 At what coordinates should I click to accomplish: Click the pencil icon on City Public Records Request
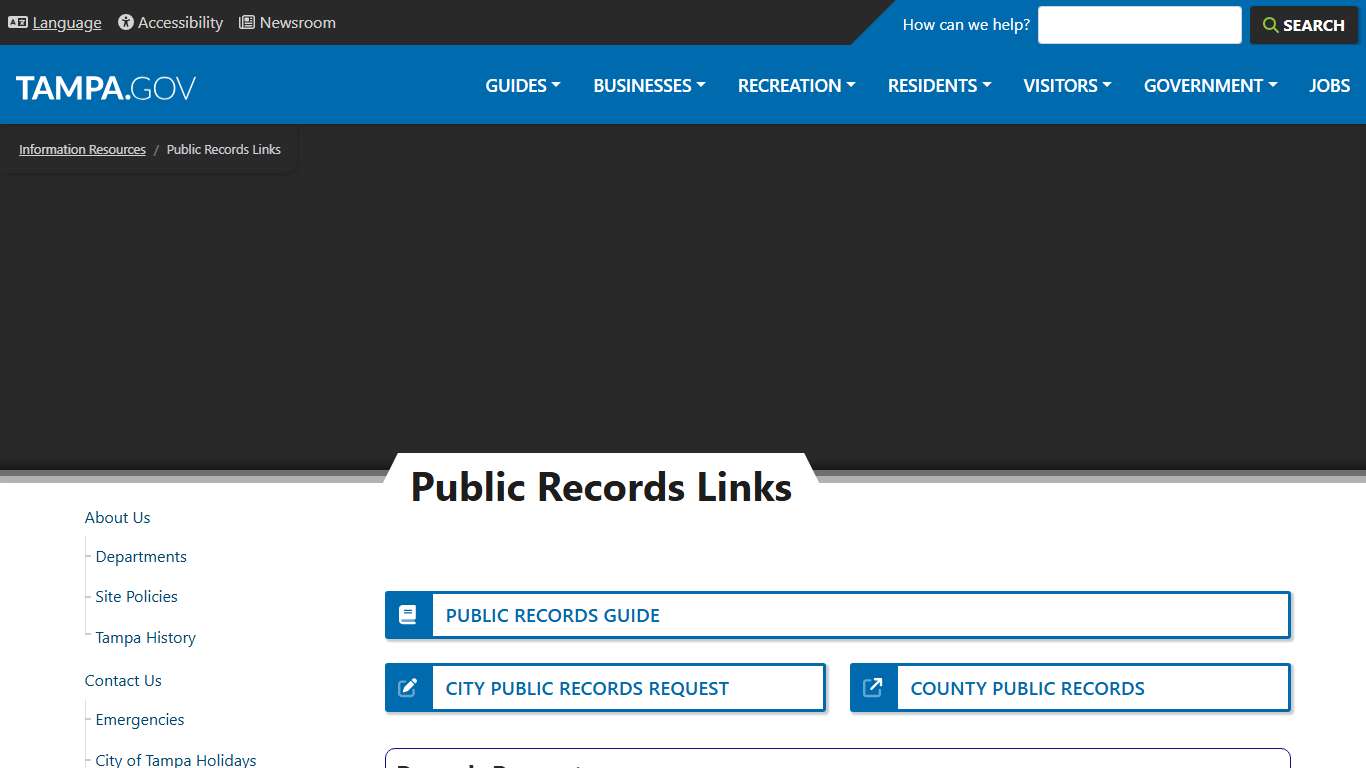click(408, 687)
